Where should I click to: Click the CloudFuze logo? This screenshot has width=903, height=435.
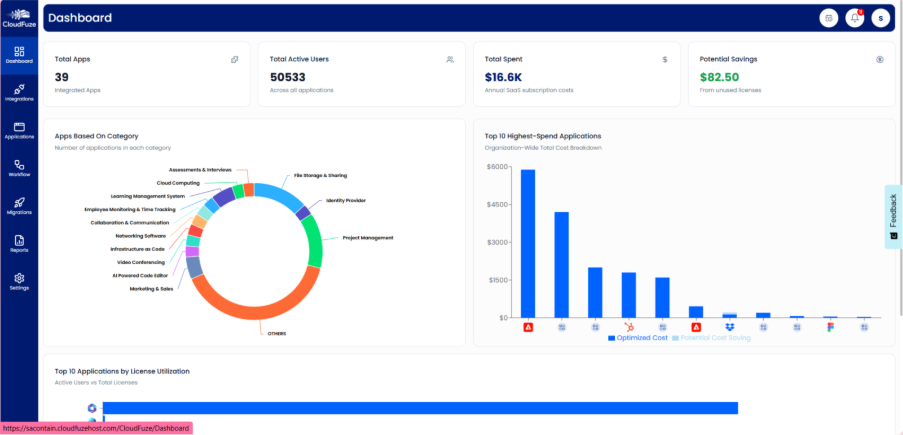click(19, 15)
